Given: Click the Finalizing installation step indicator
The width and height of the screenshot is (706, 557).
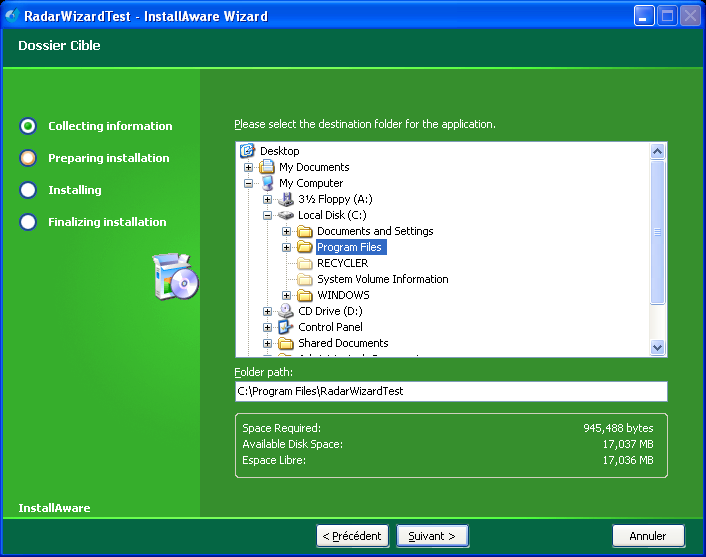Looking at the screenshot, I should tap(28, 222).
